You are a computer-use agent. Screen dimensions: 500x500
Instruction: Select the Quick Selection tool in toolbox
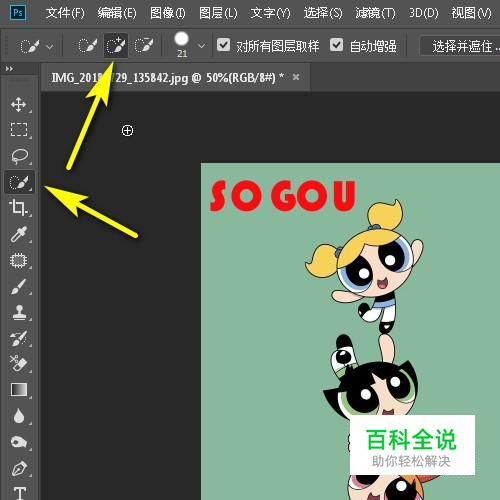(x=19, y=182)
